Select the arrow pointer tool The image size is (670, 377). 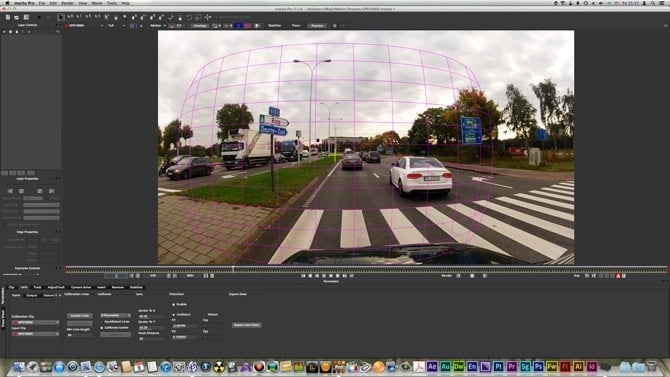coord(61,17)
